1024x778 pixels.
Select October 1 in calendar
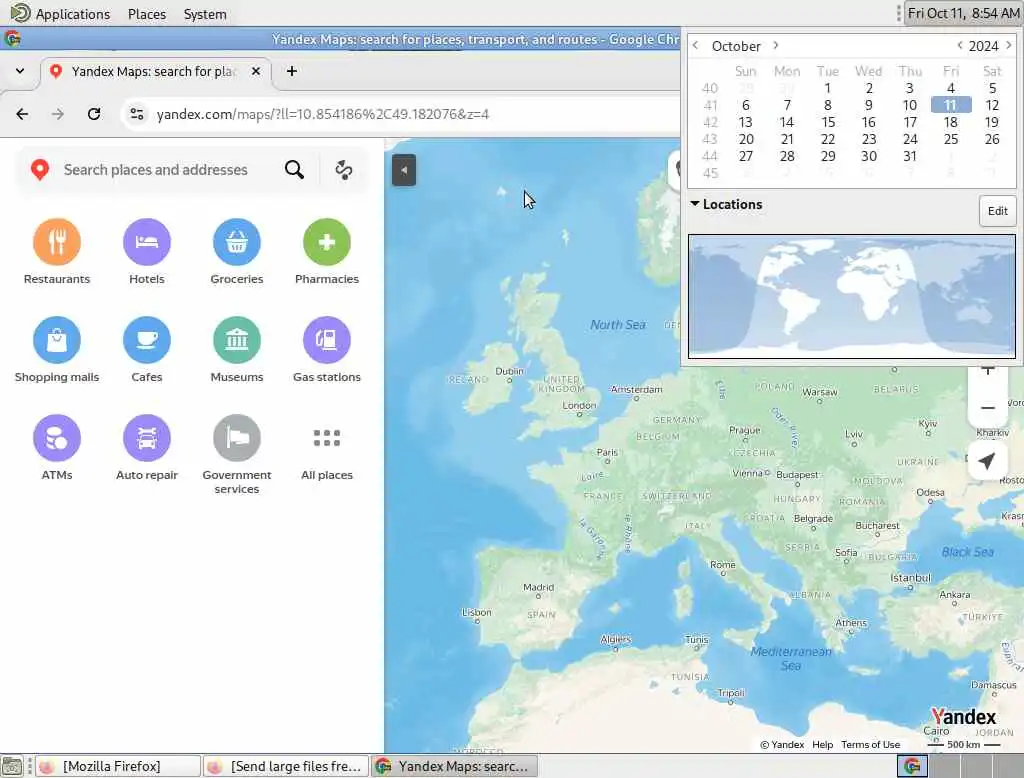827,88
